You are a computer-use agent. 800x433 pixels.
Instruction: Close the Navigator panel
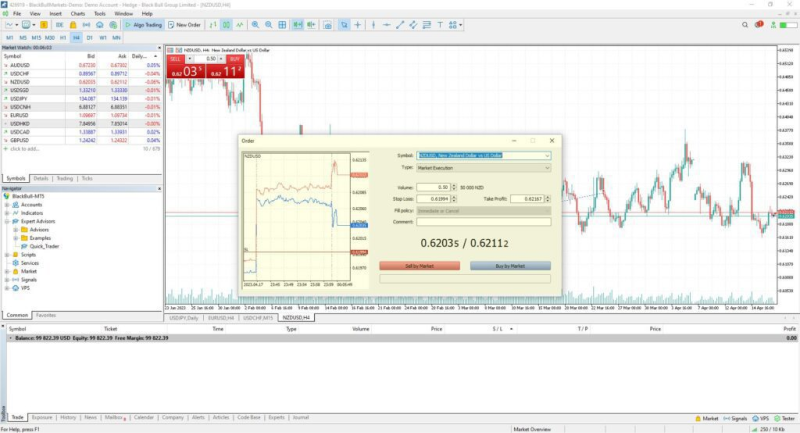tap(158, 188)
